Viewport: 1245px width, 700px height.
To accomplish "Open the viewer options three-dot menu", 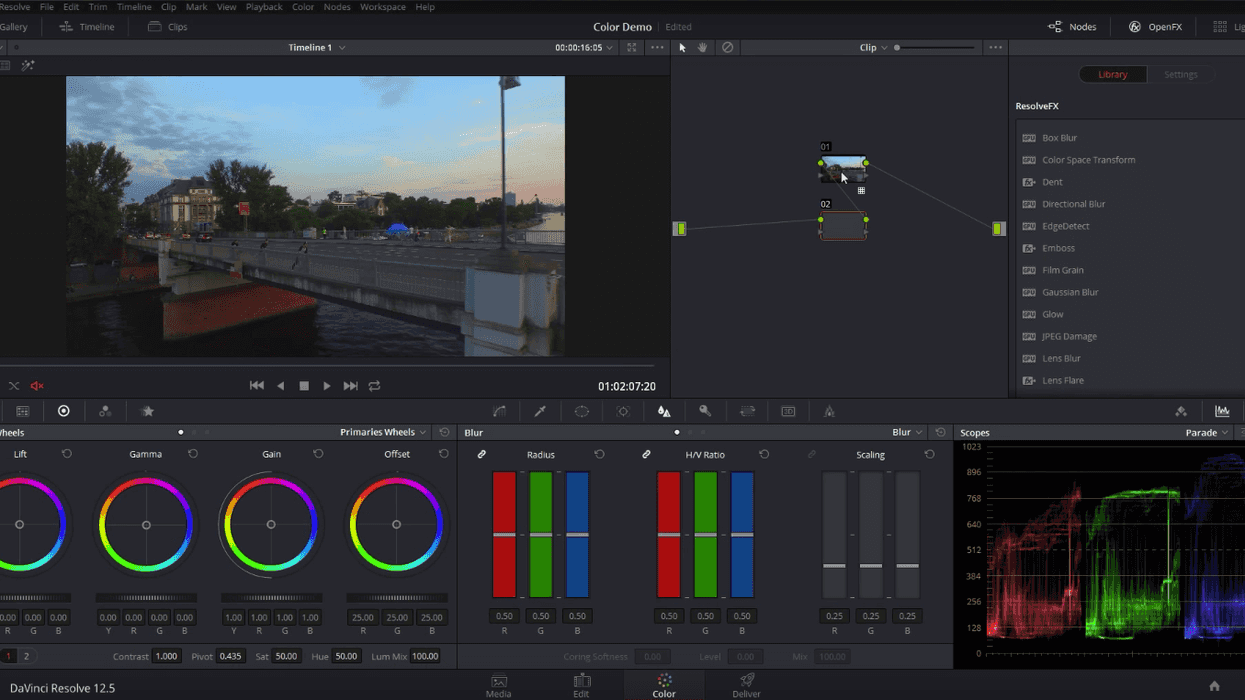I will pos(657,47).
